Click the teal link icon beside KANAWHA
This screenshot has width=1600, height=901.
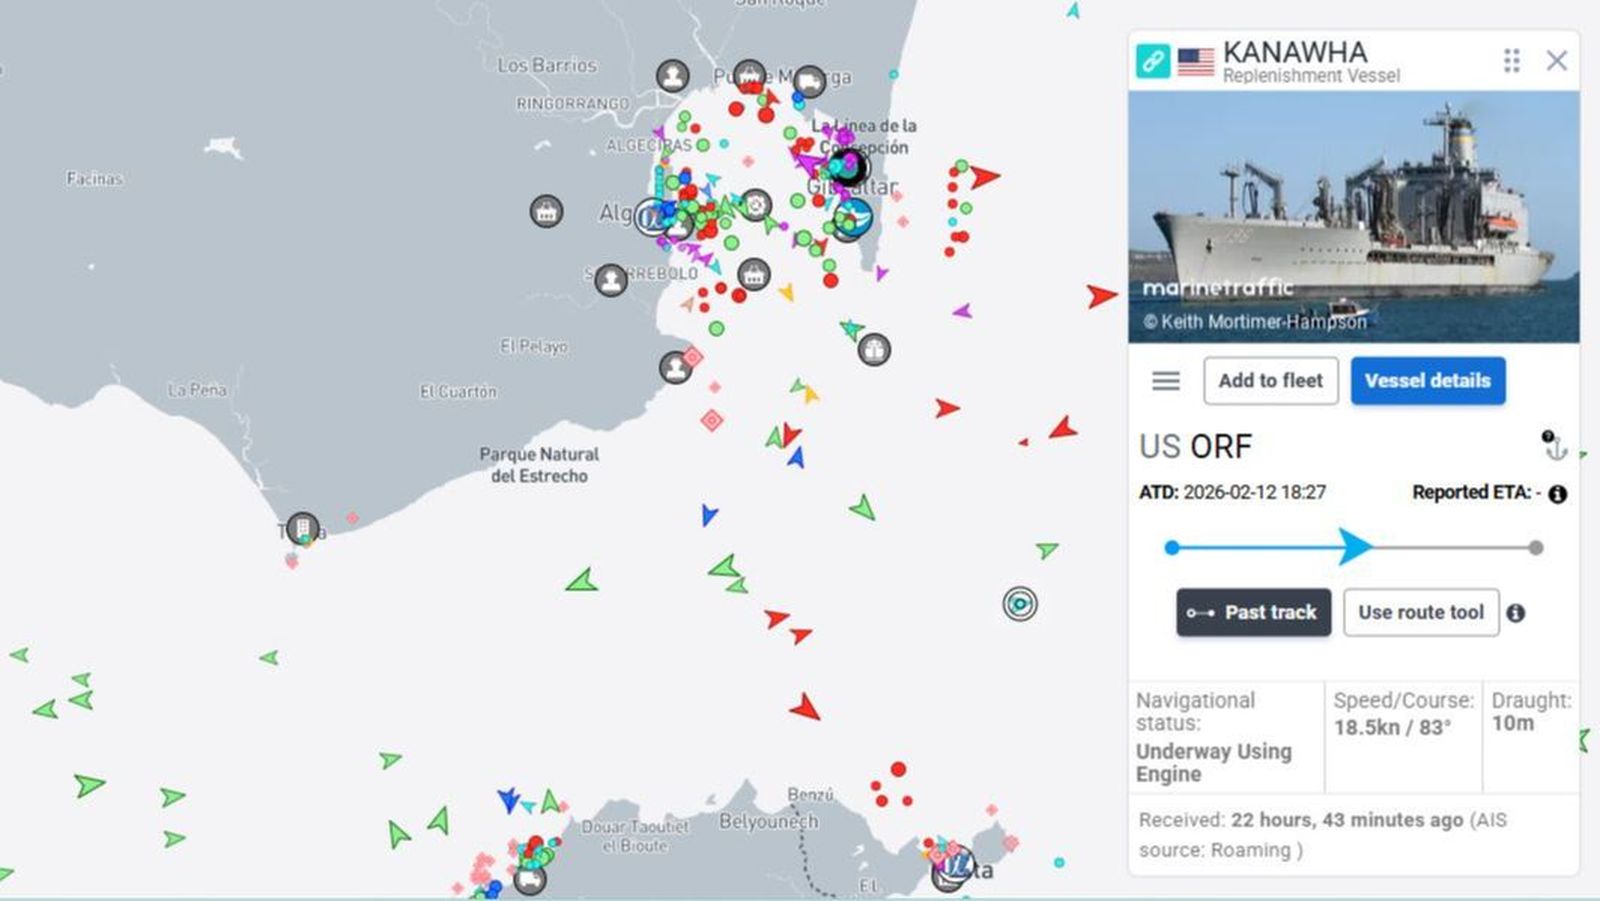[1155, 60]
